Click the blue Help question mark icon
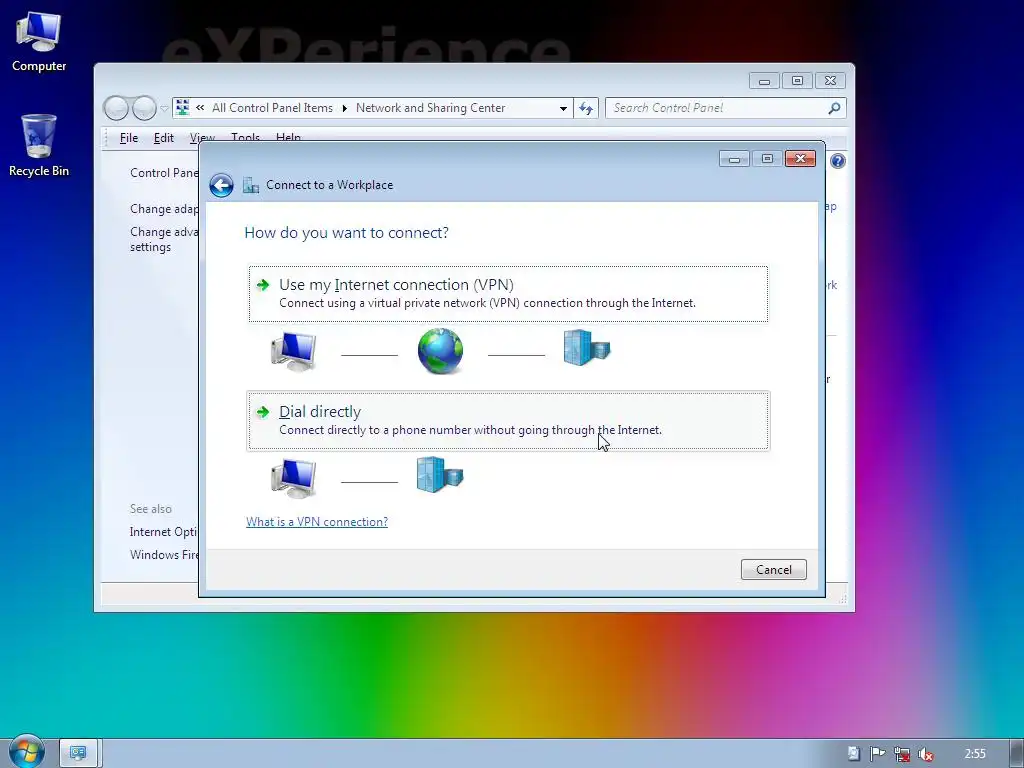This screenshot has width=1024, height=768. [838, 161]
